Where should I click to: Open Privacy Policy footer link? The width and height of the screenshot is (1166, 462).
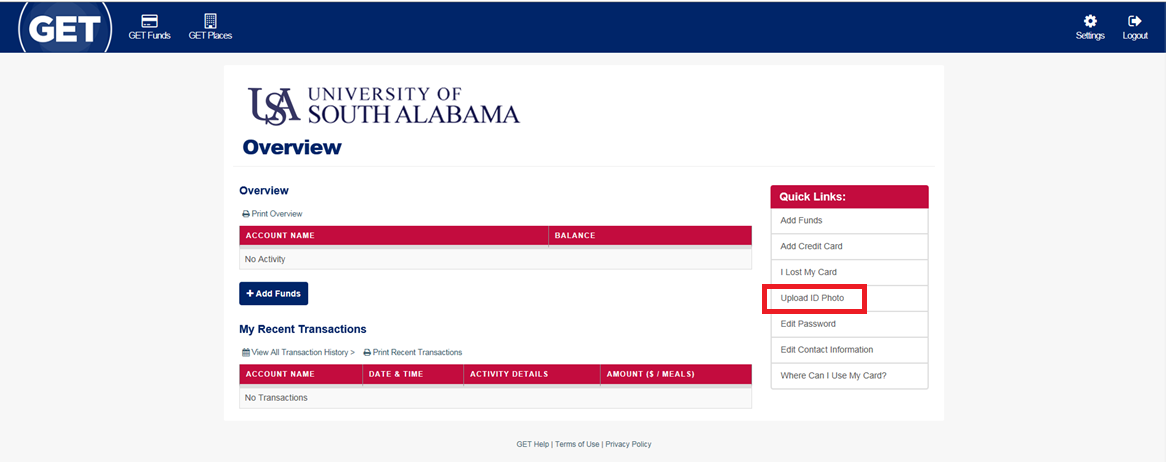(x=628, y=444)
